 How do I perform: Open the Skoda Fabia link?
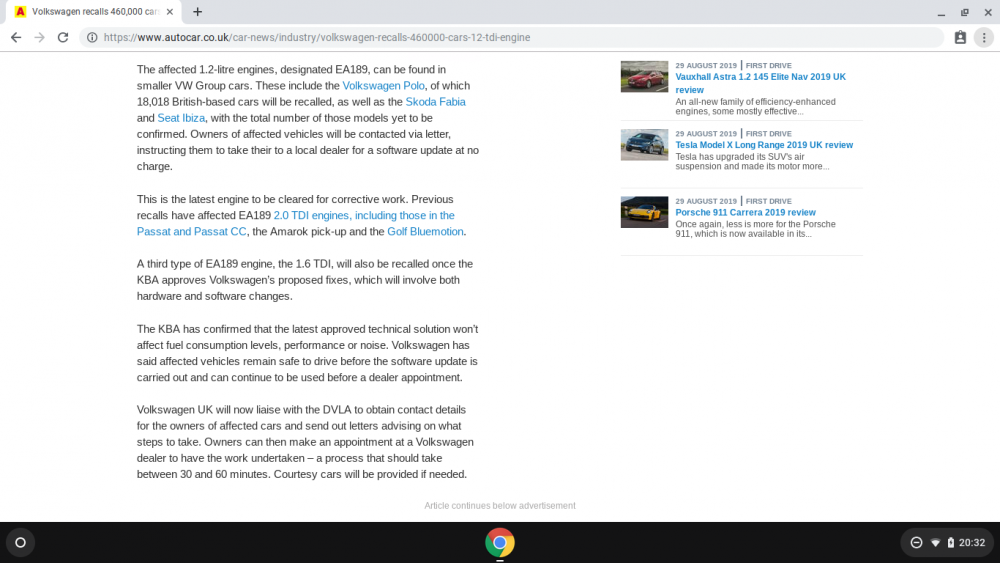(436, 102)
